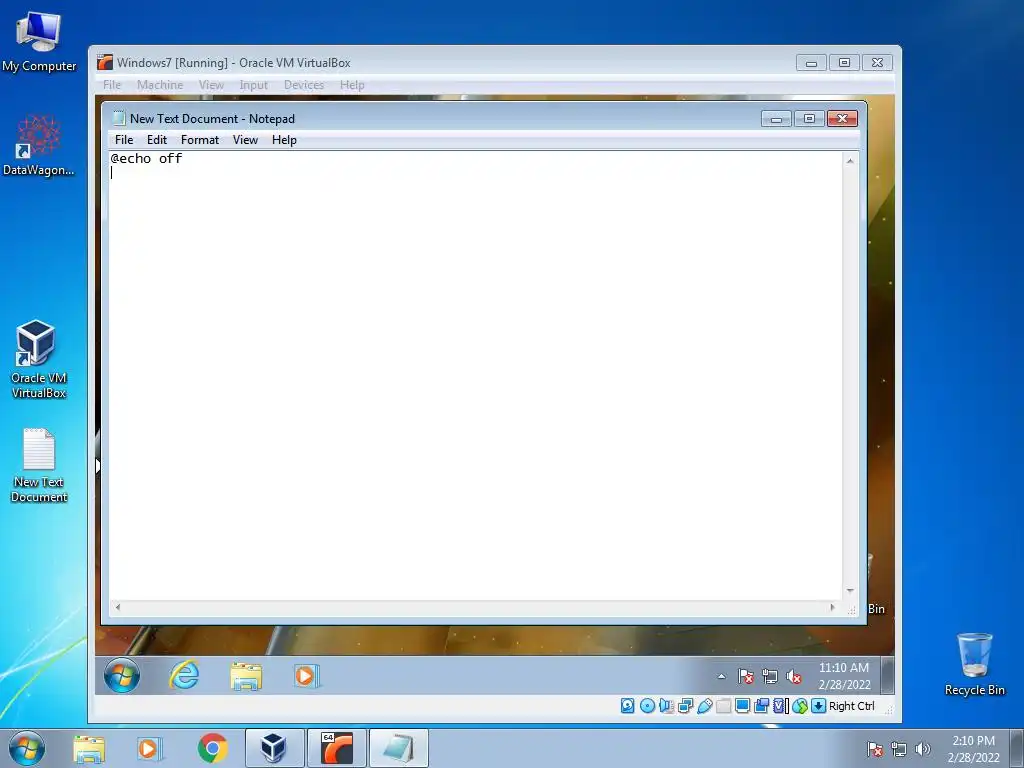This screenshot has height=768, width=1024.
Task: Select the DataWagon desktop shortcut
Action: tap(39, 145)
